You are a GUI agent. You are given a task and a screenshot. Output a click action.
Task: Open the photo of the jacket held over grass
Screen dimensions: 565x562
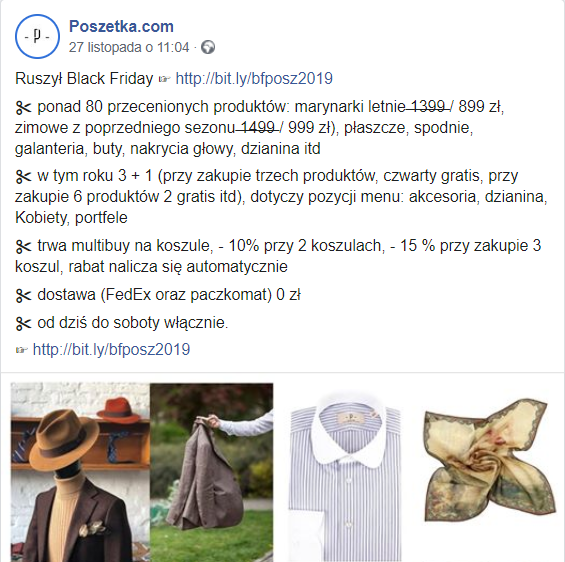pyautogui.click(x=212, y=472)
